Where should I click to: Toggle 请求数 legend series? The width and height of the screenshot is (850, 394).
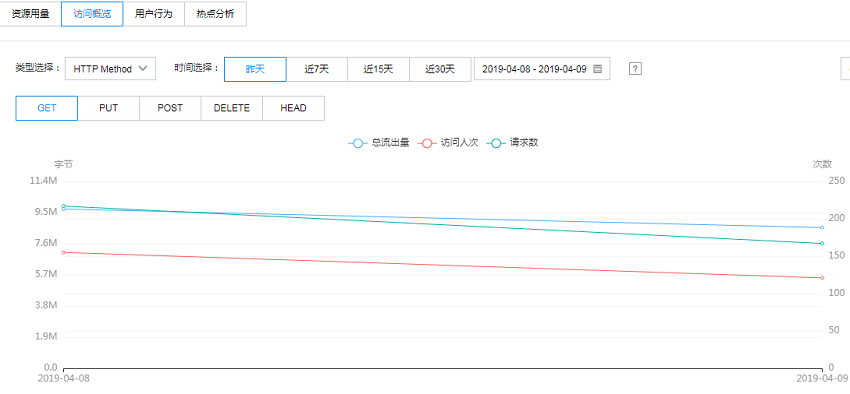tap(513, 143)
